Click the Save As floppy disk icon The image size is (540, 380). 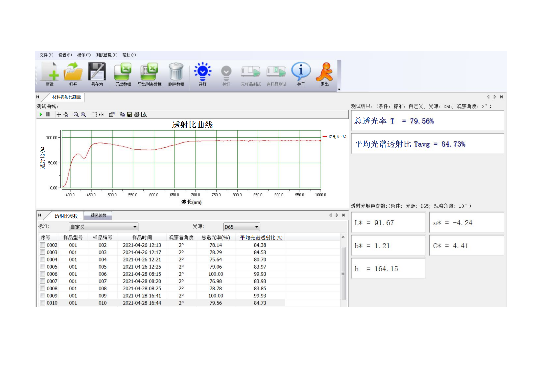click(97, 71)
